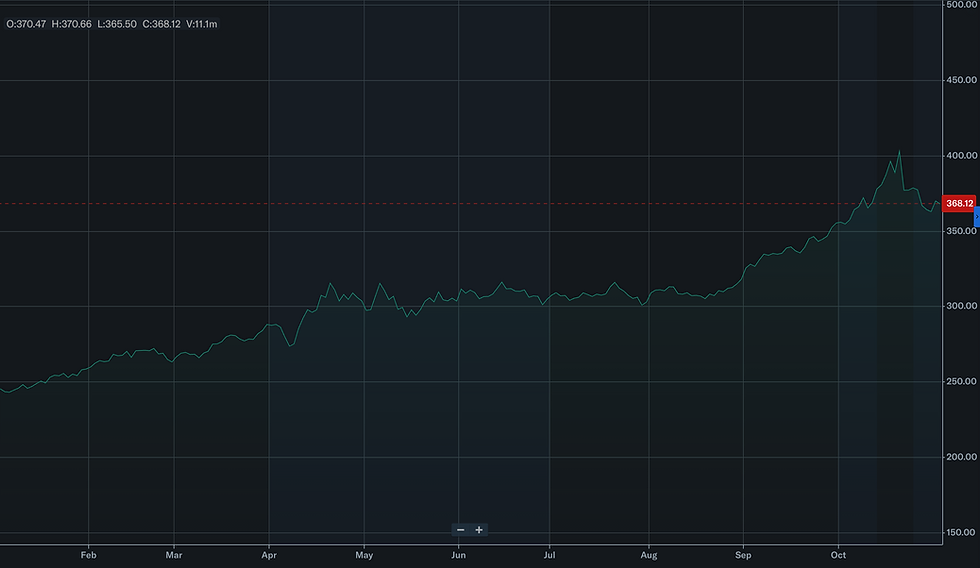Click the Aug label on time axis

(649, 555)
